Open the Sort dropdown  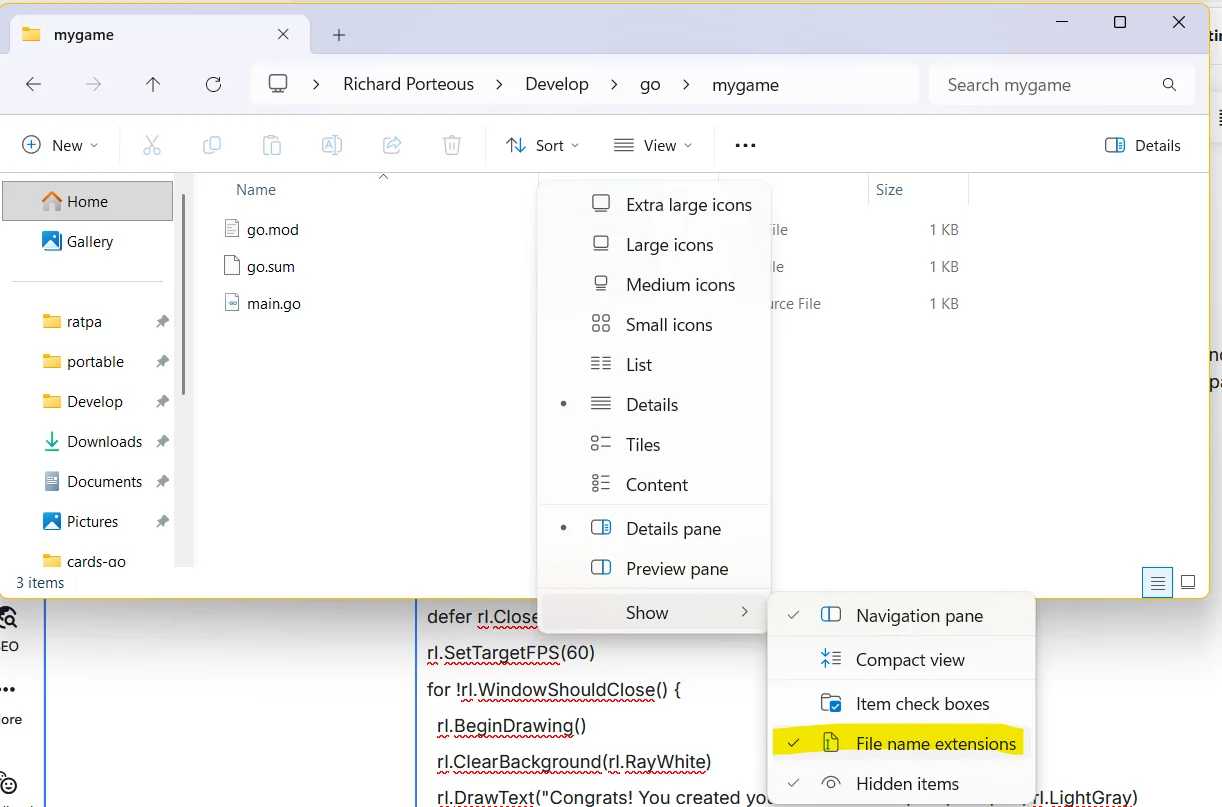point(542,145)
